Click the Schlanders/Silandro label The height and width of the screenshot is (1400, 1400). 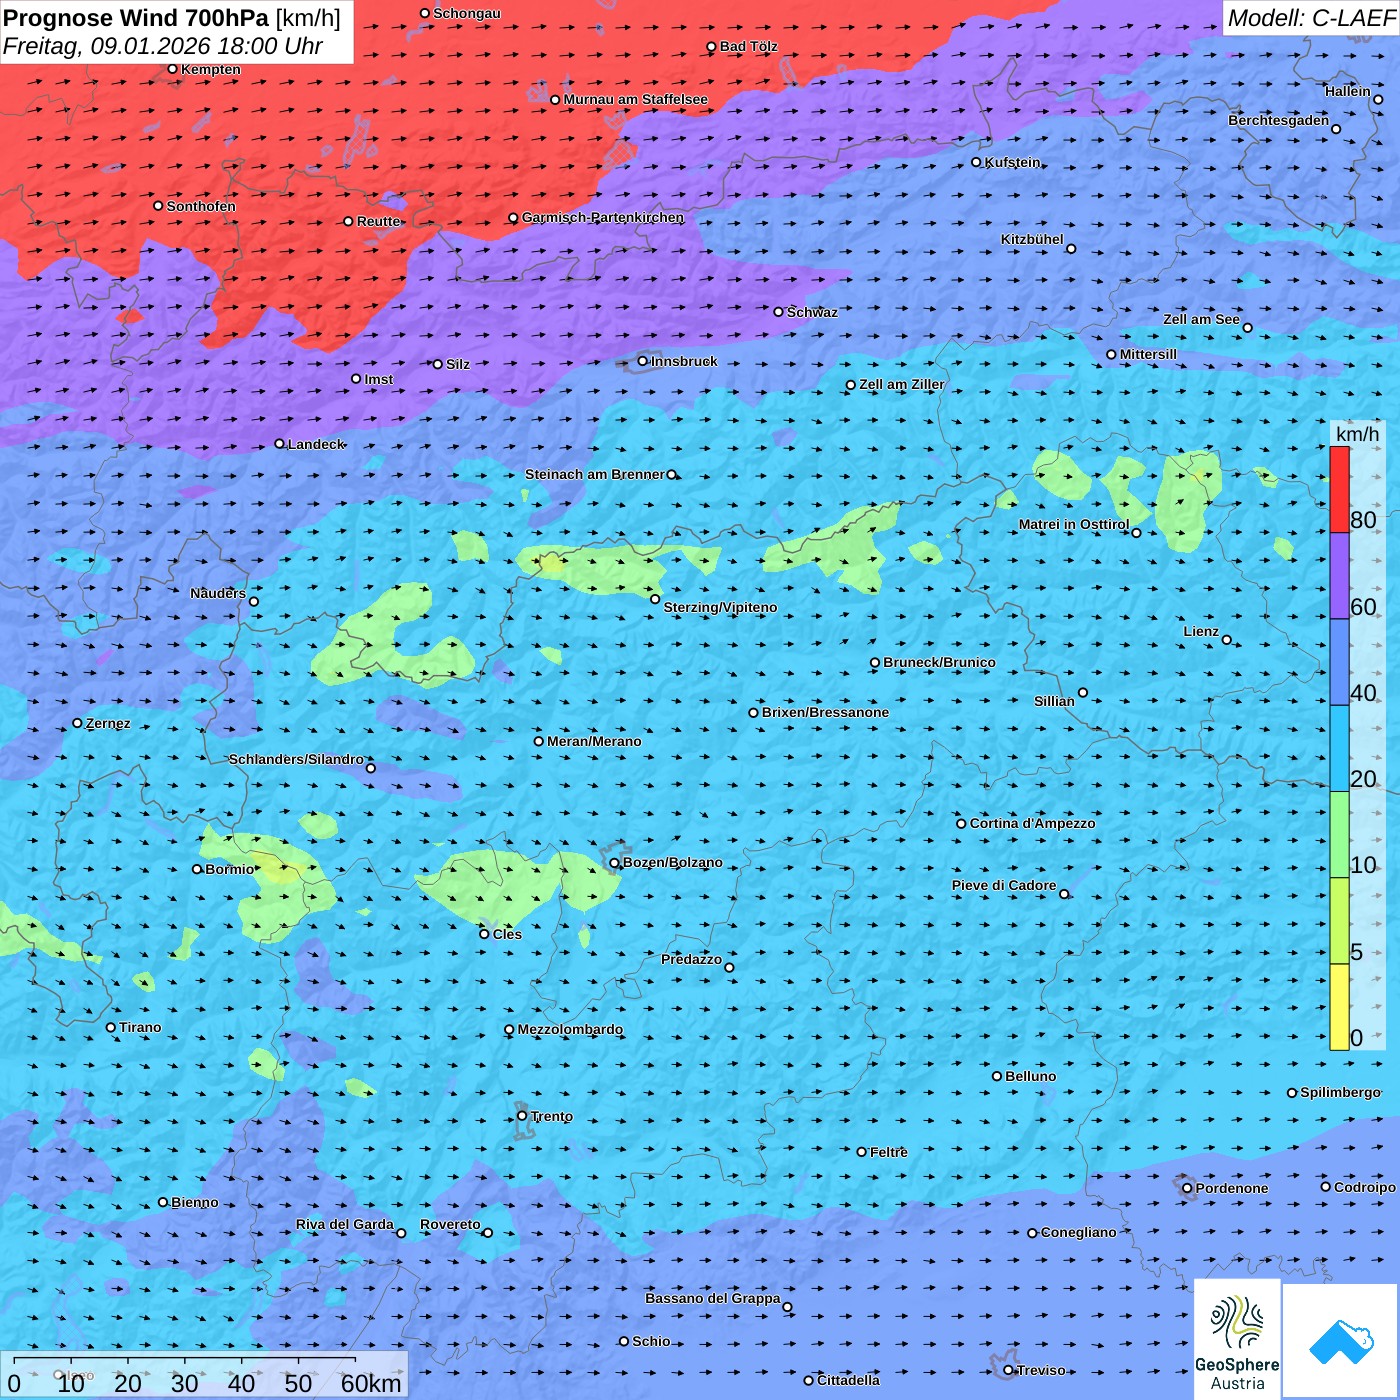pyautogui.click(x=296, y=759)
